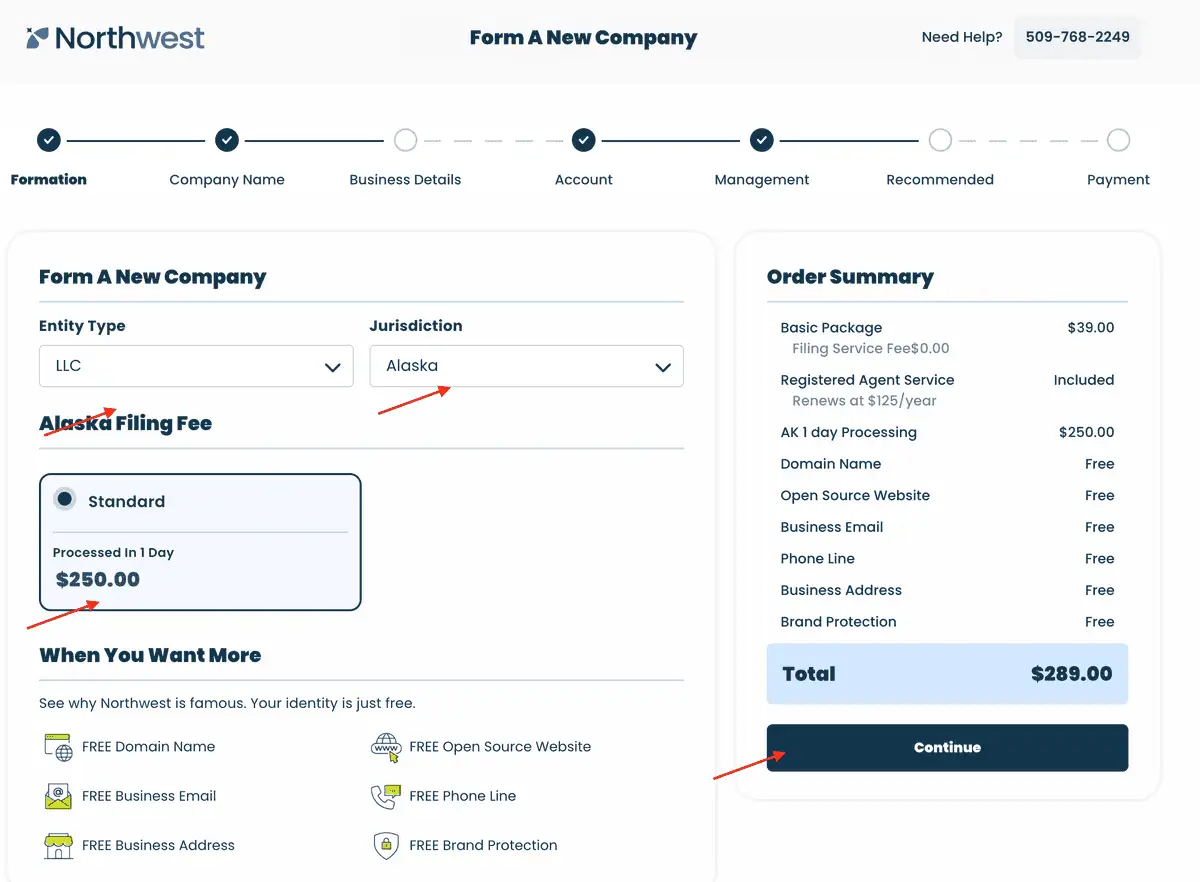Image resolution: width=1200 pixels, height=882 pixels.
Task: Click the FREE Phone Line text
Action: click(463, 796)
